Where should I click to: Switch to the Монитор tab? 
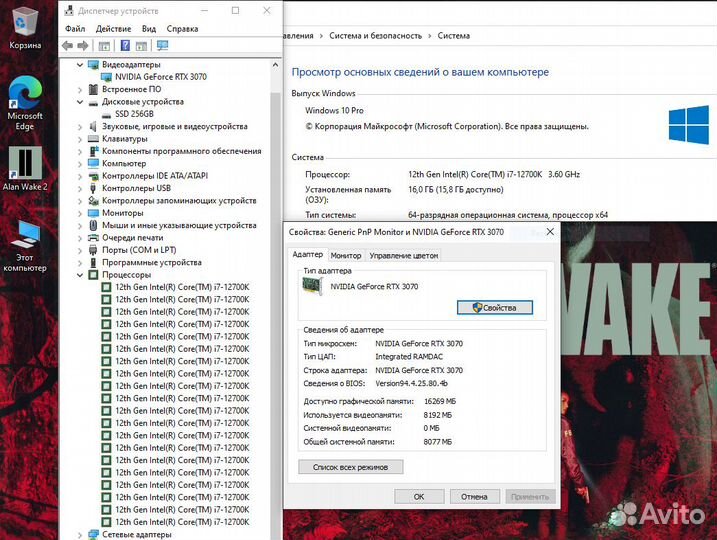tap(346, 256)
